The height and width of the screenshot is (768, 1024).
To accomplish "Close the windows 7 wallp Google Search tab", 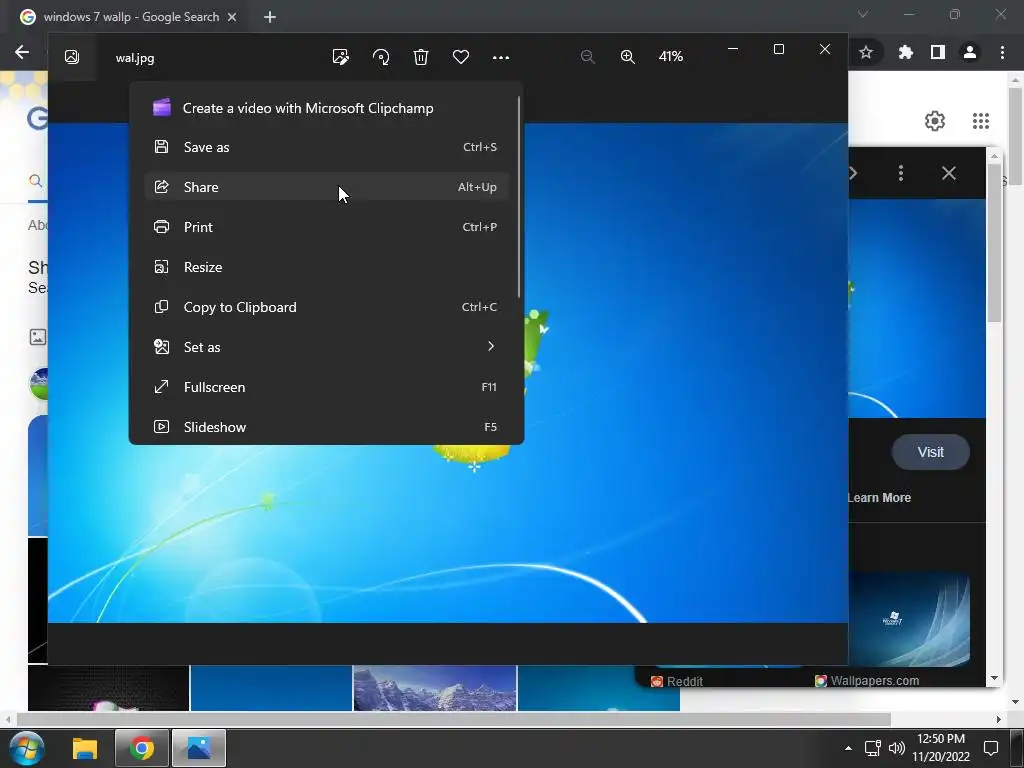I will [x=232, y=17].
